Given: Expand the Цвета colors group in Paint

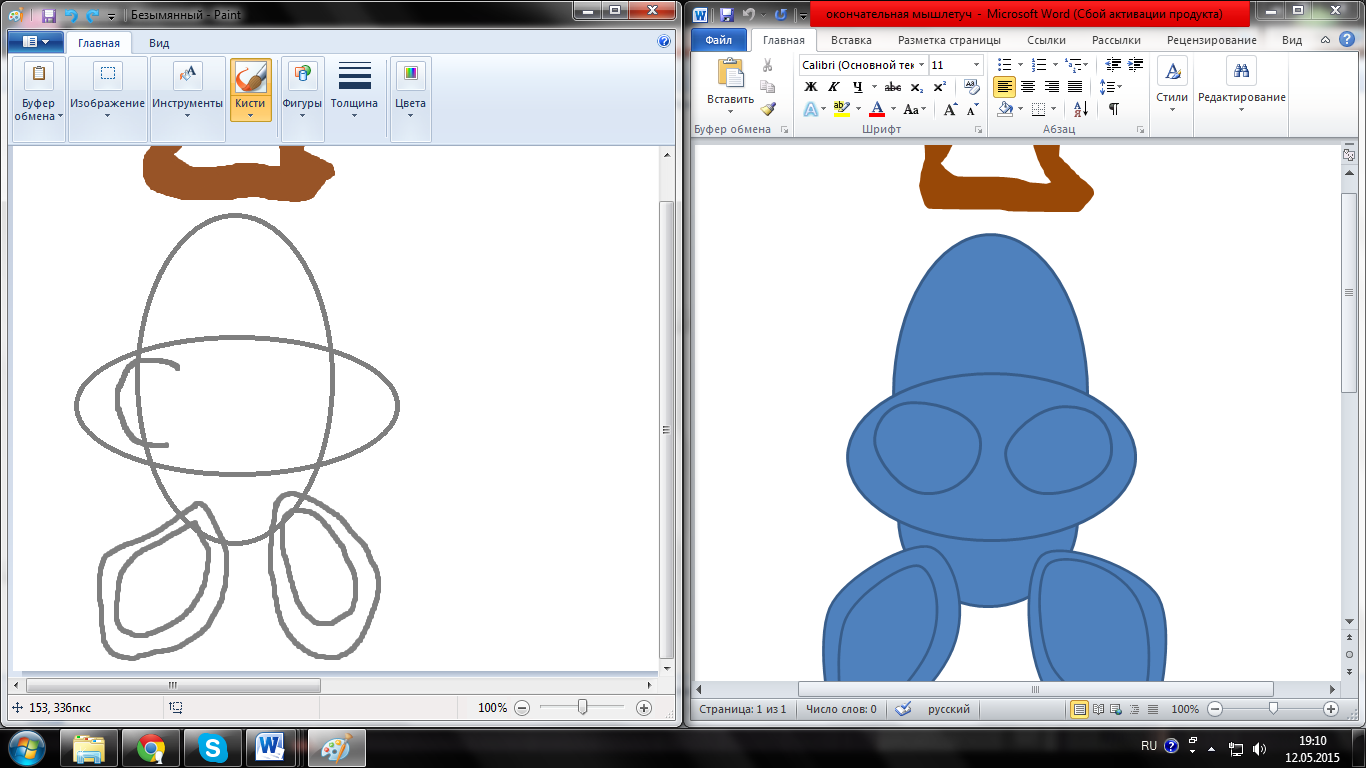Looking at the screenshot, I should (410, 98).
